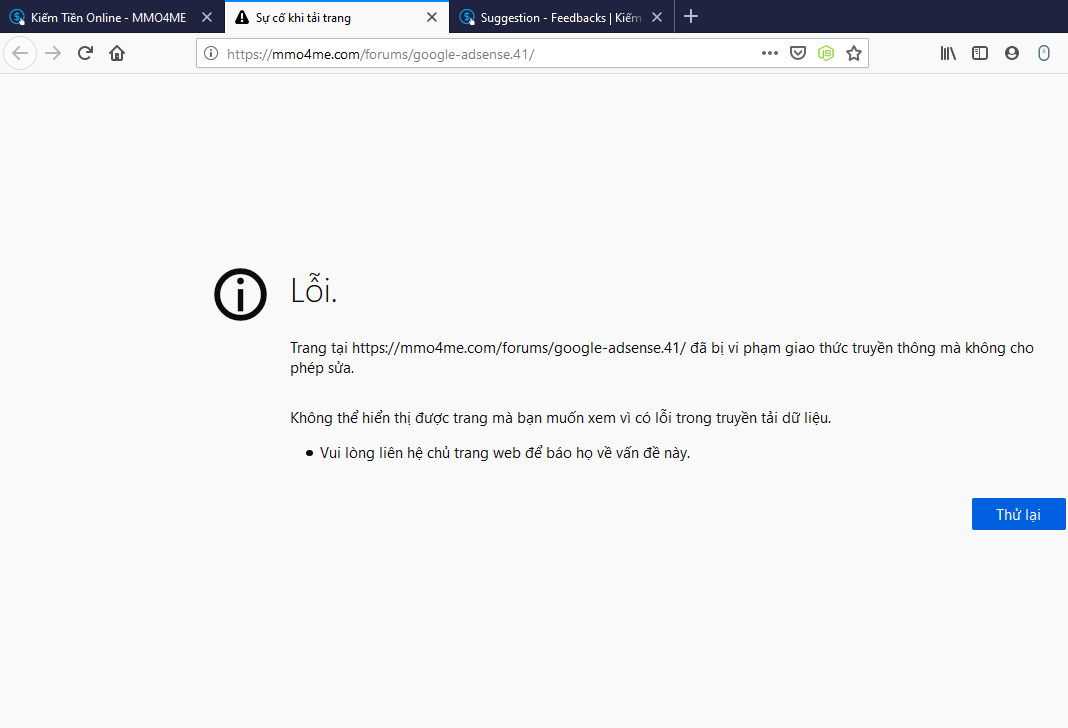Open the Library bookshelf icon
Image resolution: width=1068 pixels, height=728 pixels.
pyautogui.click(x=948, y=53)
